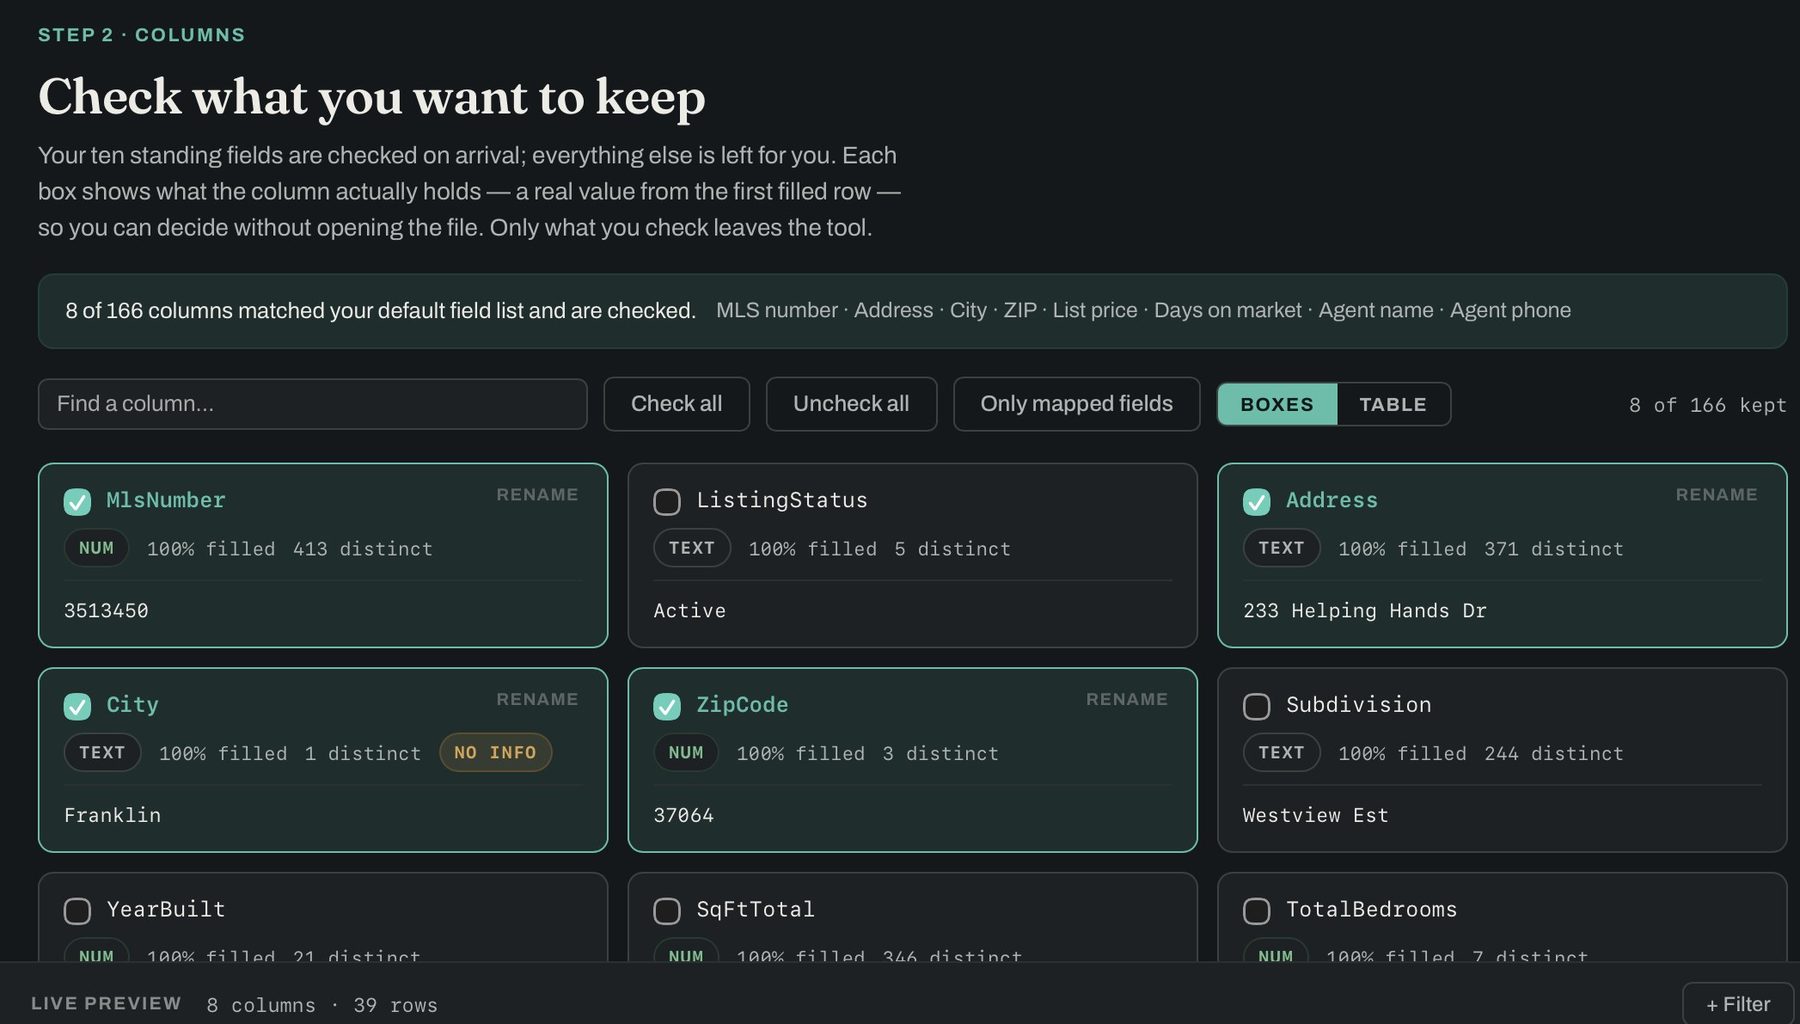Click sample value Franklin
The height and width of the screenshot is (1024, 1800).
[112, 816]
